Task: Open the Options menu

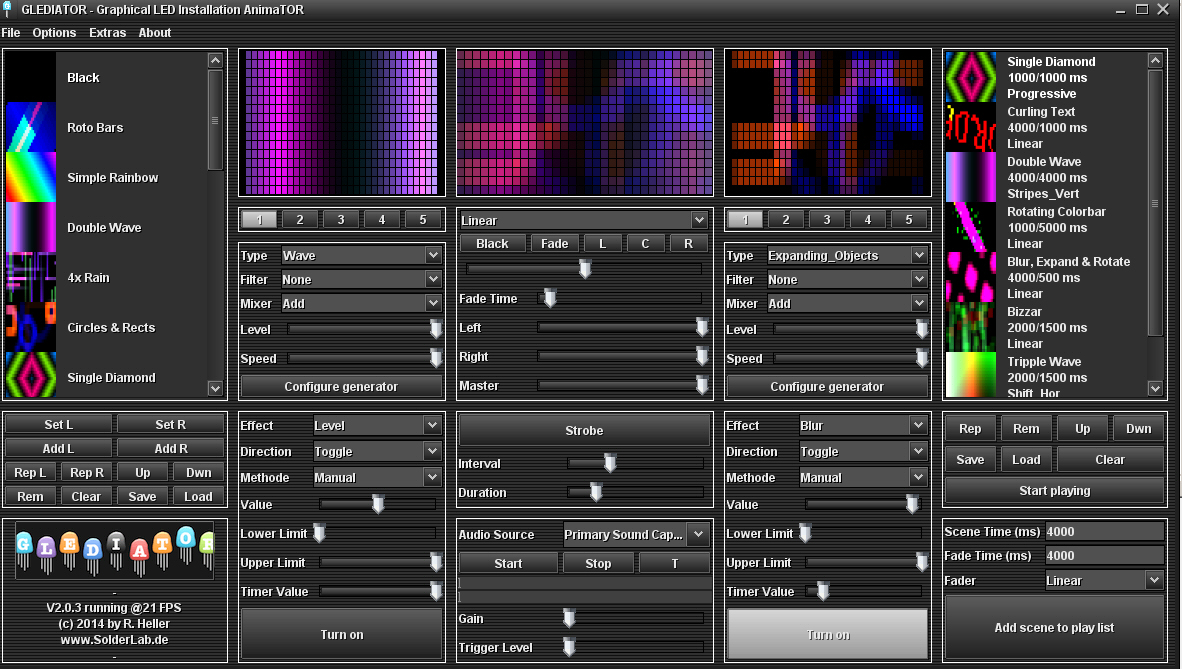Action: (x=54, y=33)
